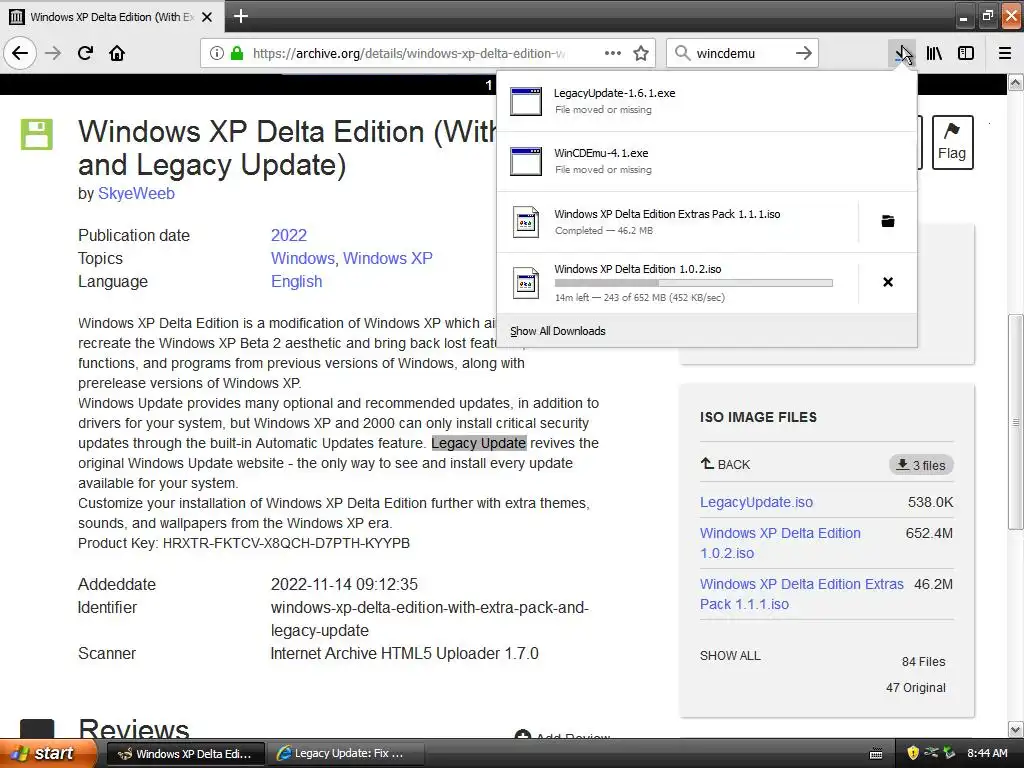1024x768 pixels.
Task: Close the Windows XP Delta Edition tab
Action: [x=207, y=17]
